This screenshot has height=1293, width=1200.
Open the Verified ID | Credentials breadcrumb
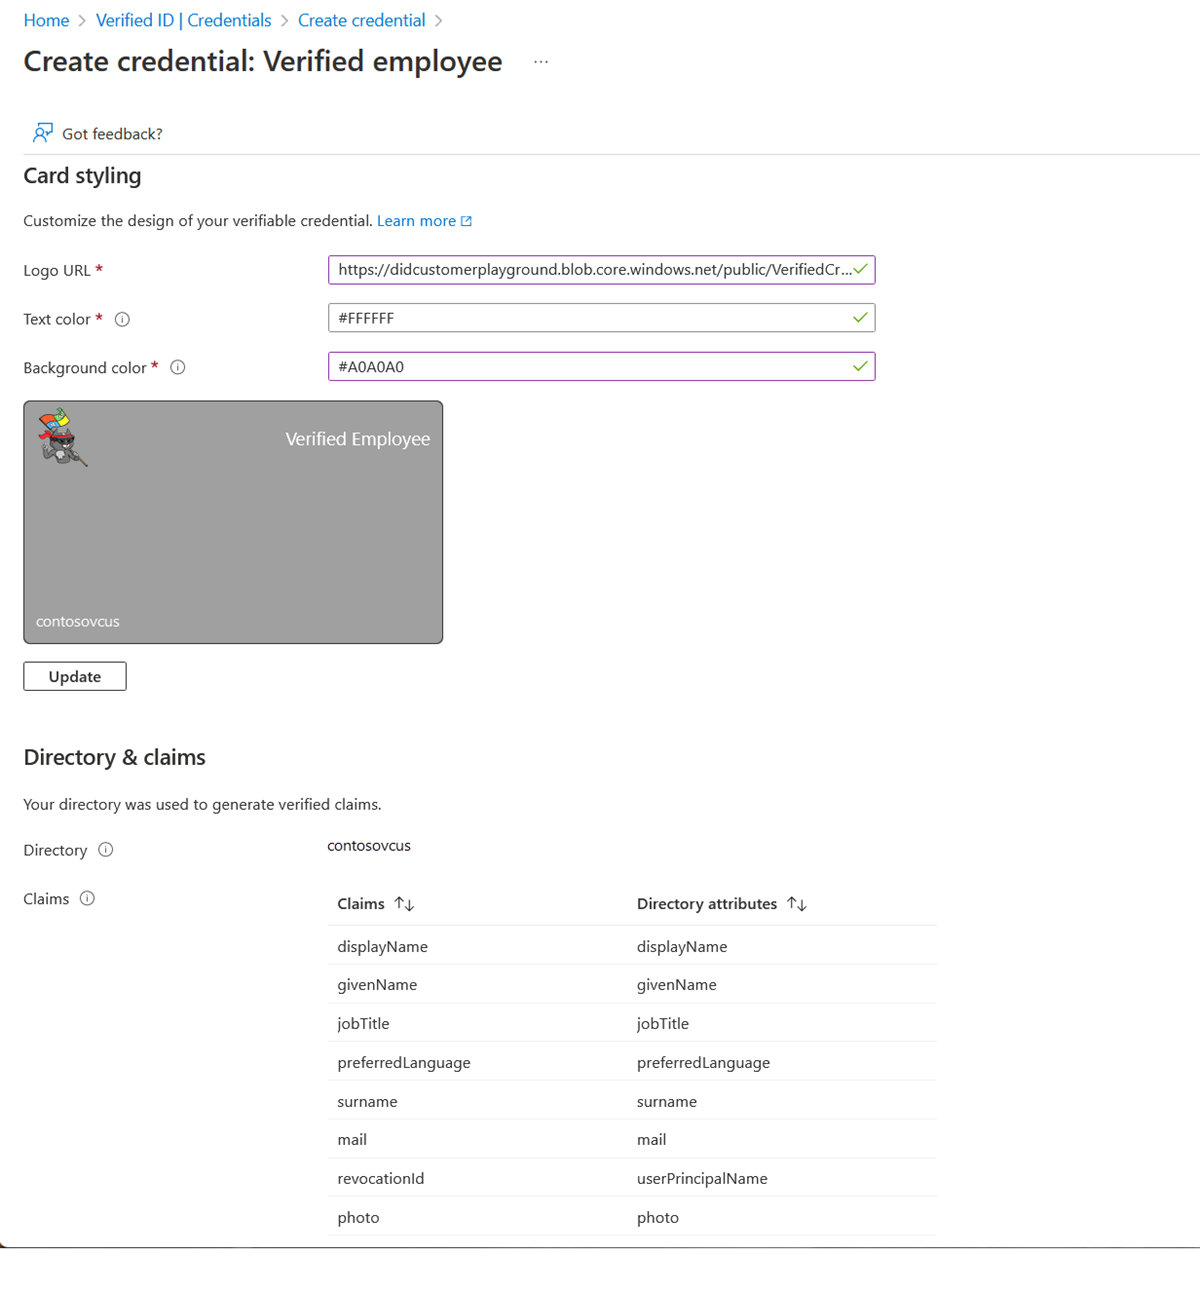click(183, 20)
